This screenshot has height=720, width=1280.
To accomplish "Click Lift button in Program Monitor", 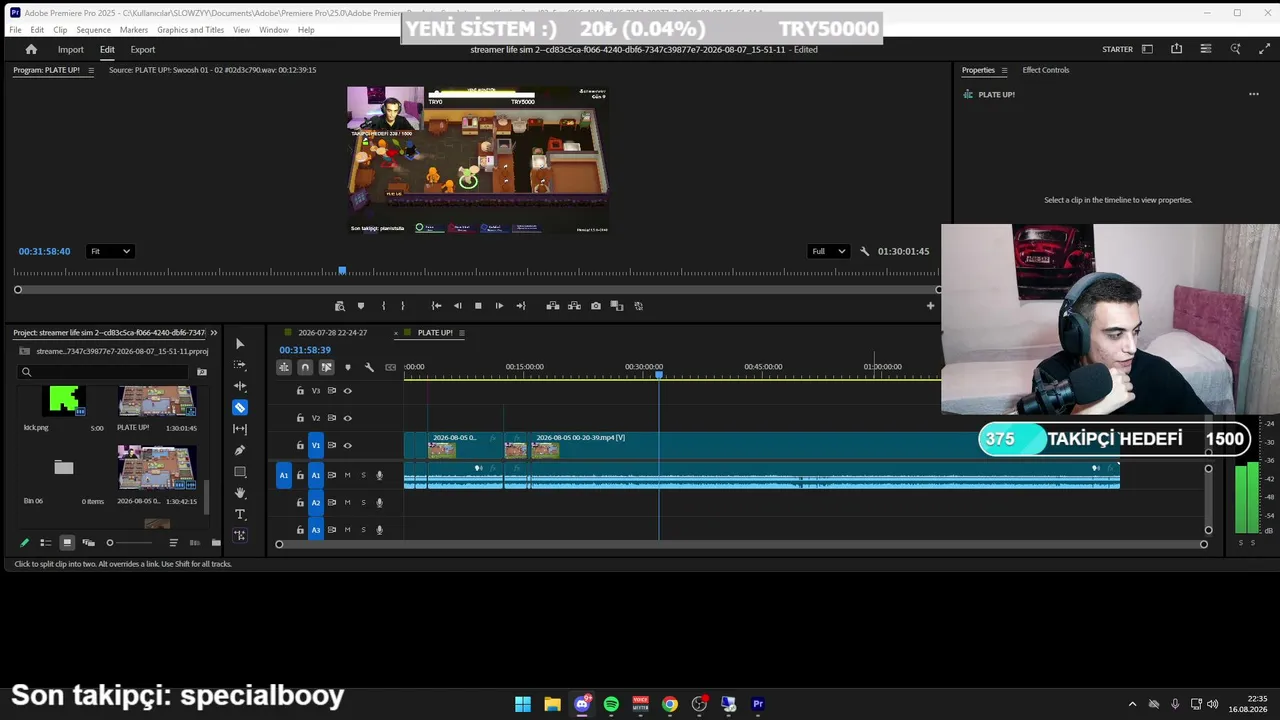I will [x=553, y=306].
